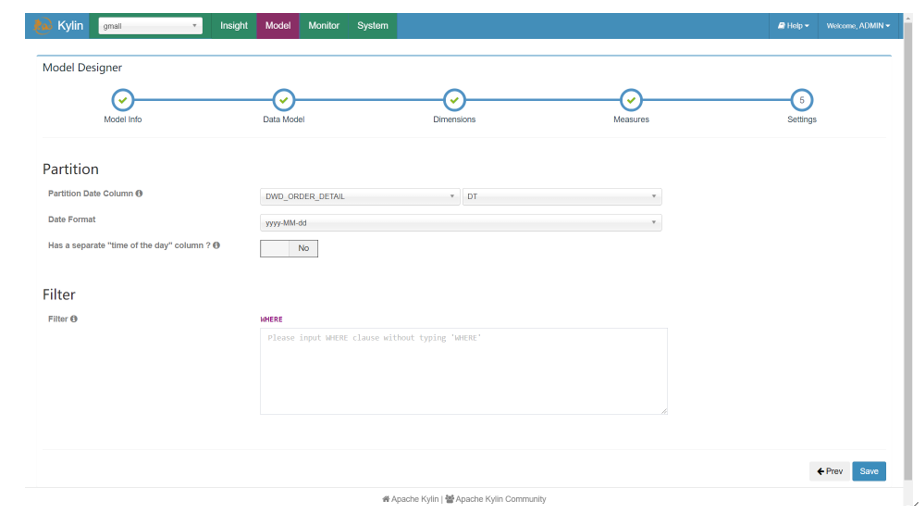Open the gmall project dropdown
920x506 pixels.
(x=150, y=26)
